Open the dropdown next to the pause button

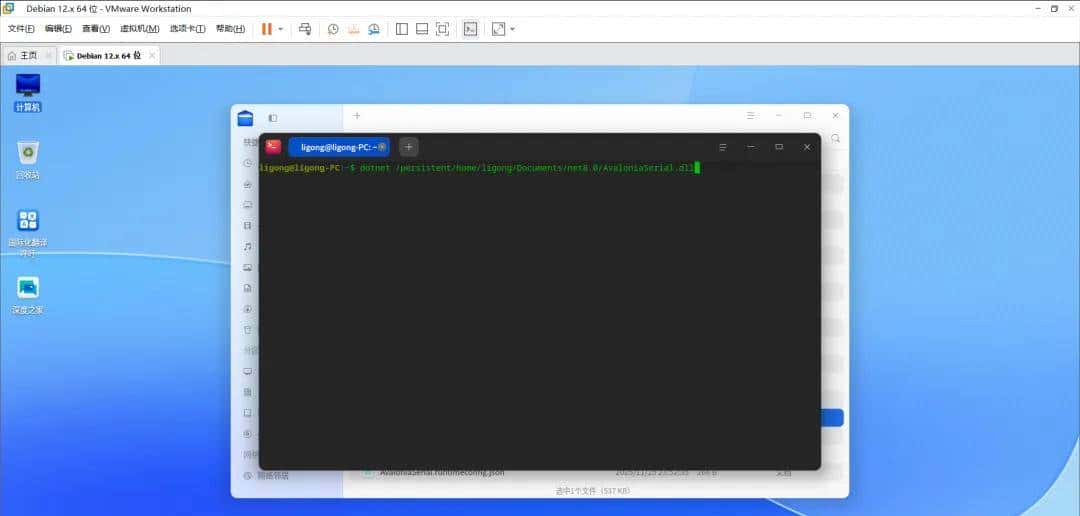point(281,29)
